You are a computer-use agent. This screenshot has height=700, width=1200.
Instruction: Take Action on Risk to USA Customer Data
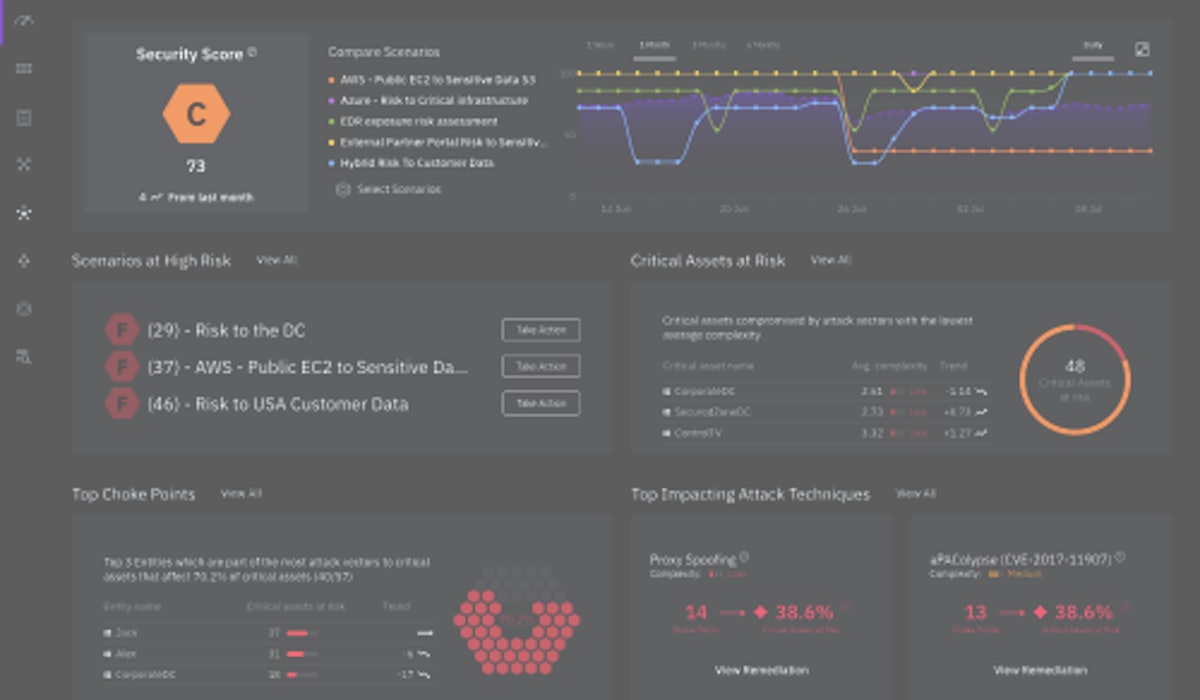(540, 403)
